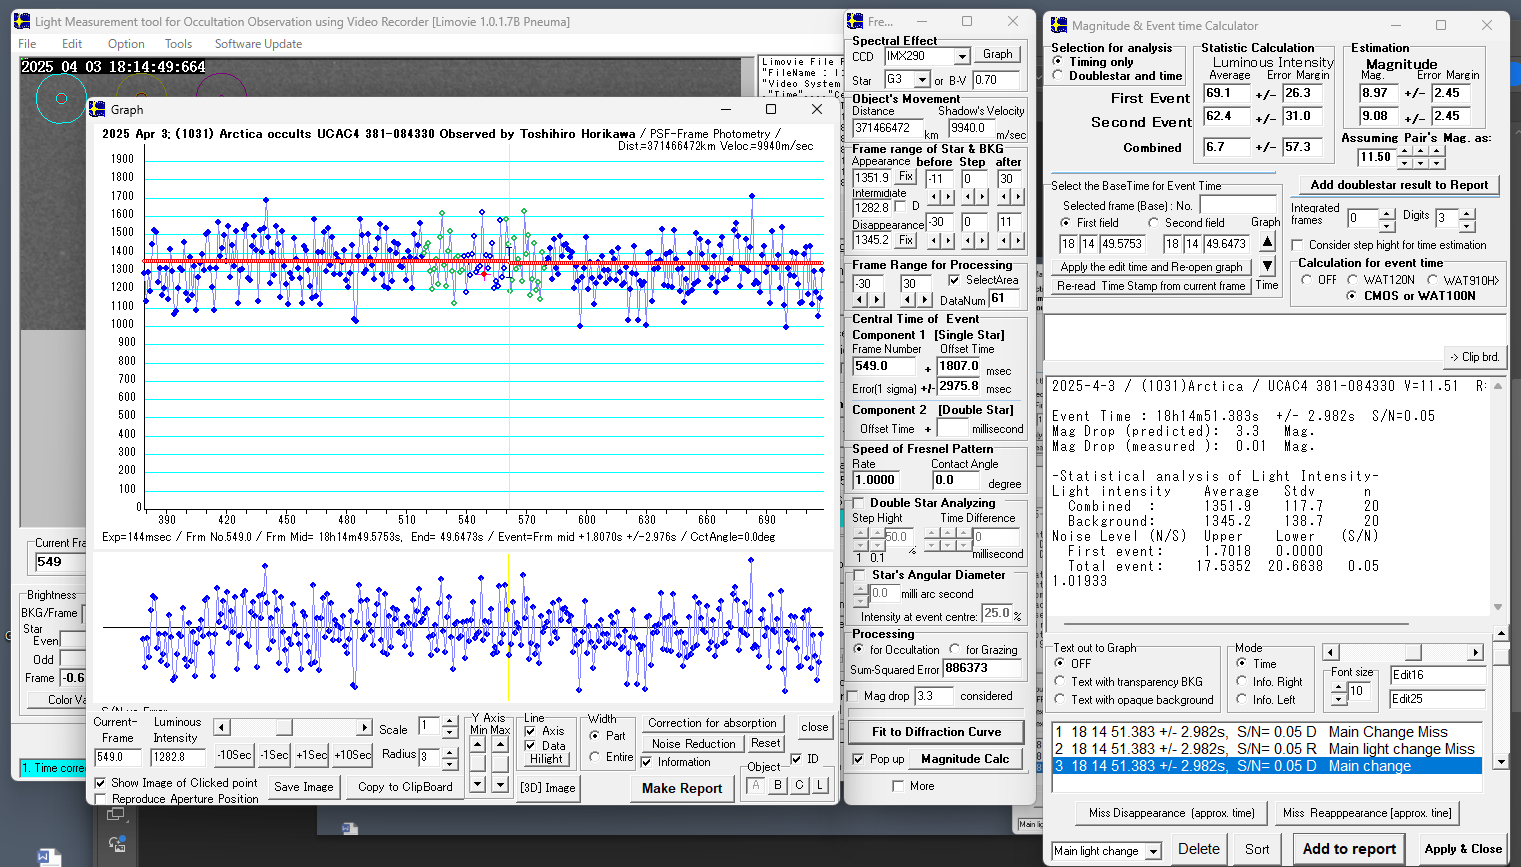Click the Make Report button

point(681,788)
